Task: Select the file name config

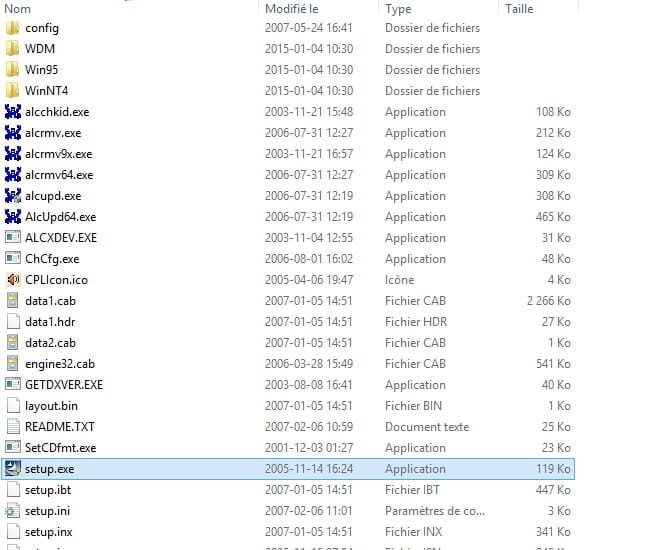Action: pos(42,28)
